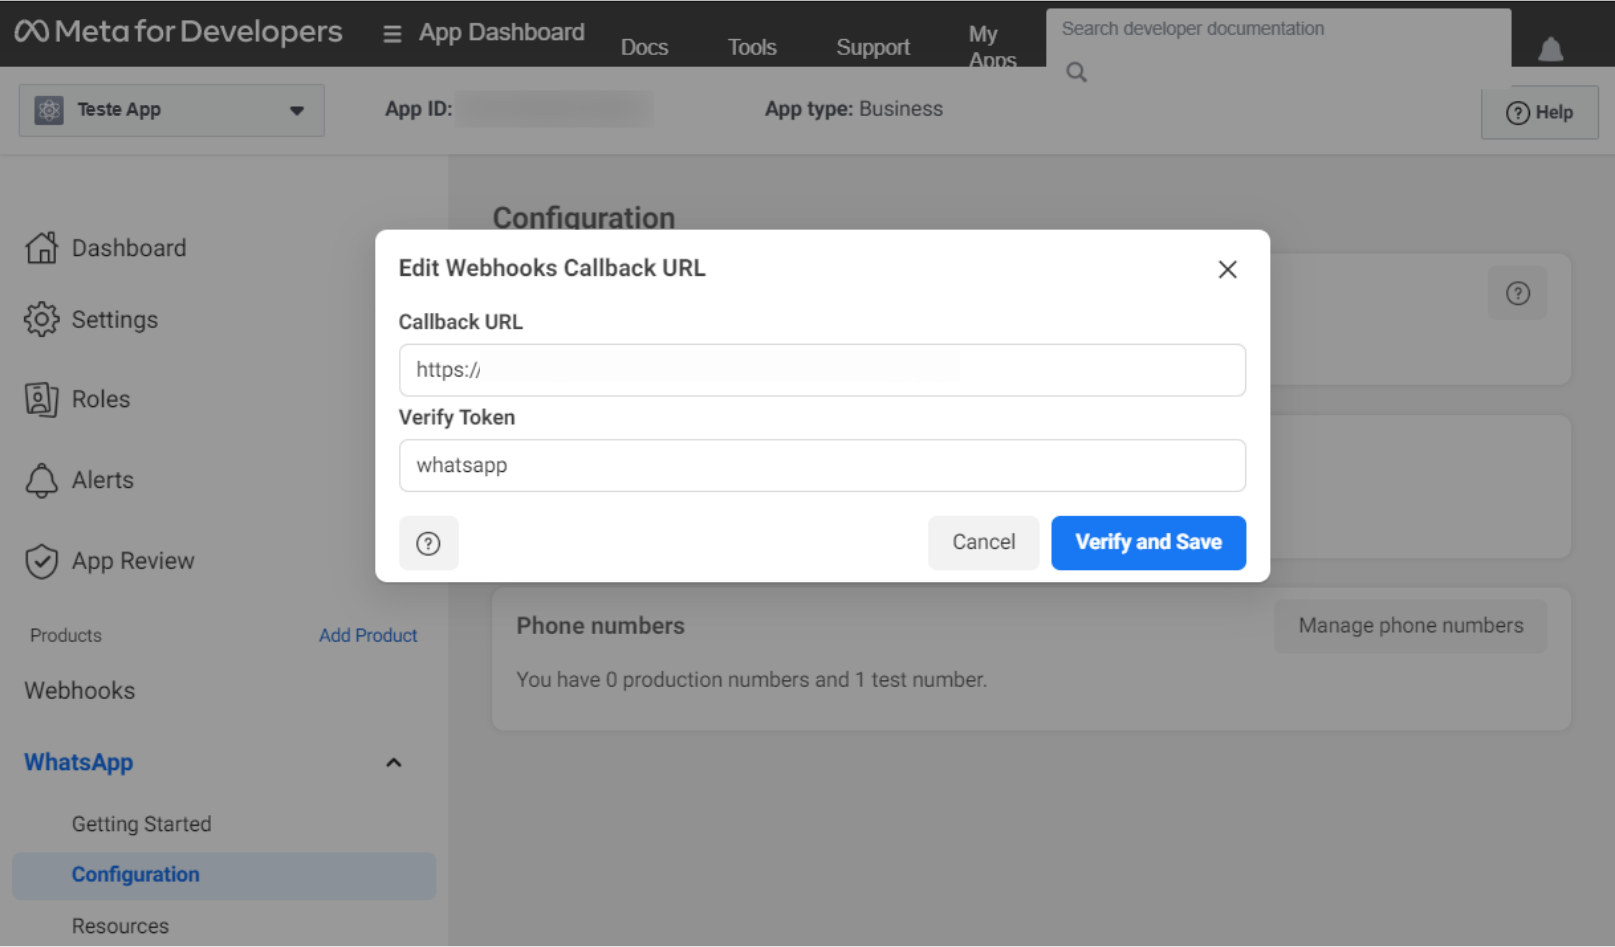This screenshot has height=947, width=1615.
Task: Click the App Review shield icon
Action: click(x=41, y=561)
